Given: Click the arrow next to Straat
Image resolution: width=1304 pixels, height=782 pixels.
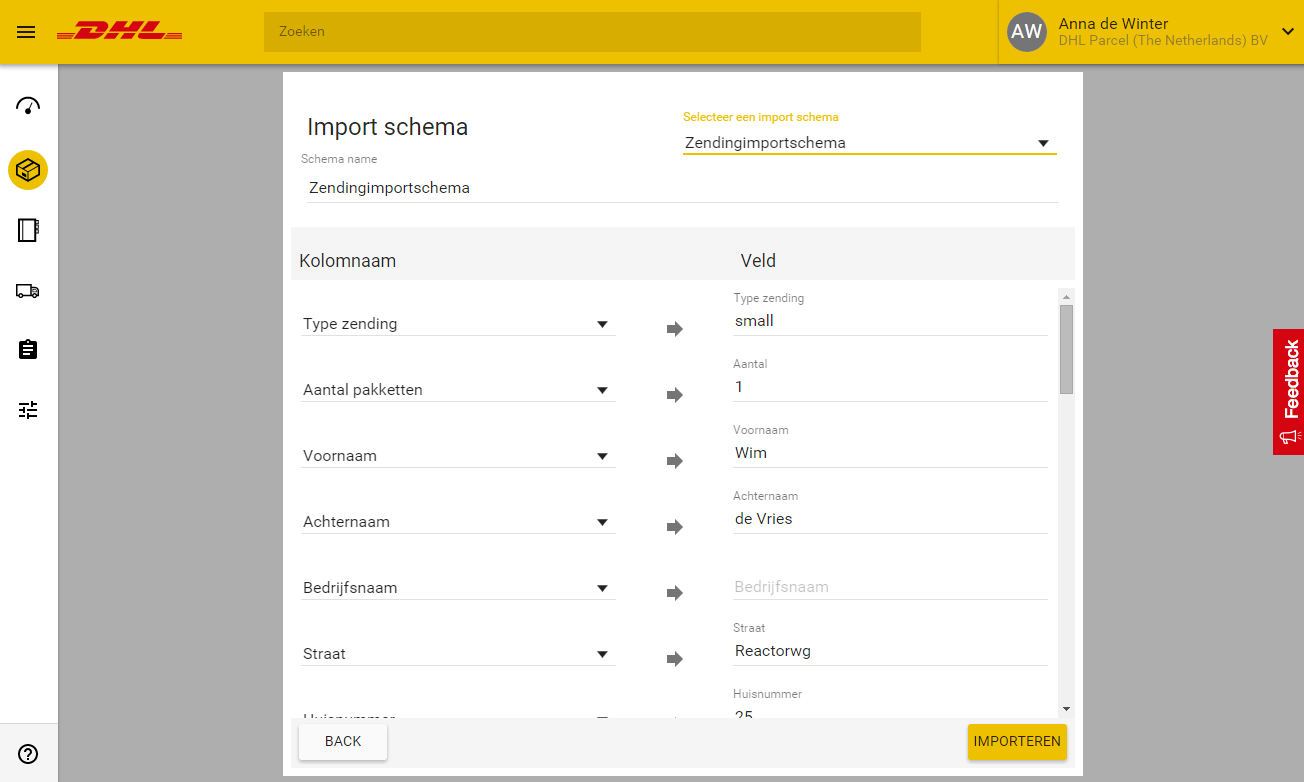Looking at the screenshot, I should coord(675,659).
